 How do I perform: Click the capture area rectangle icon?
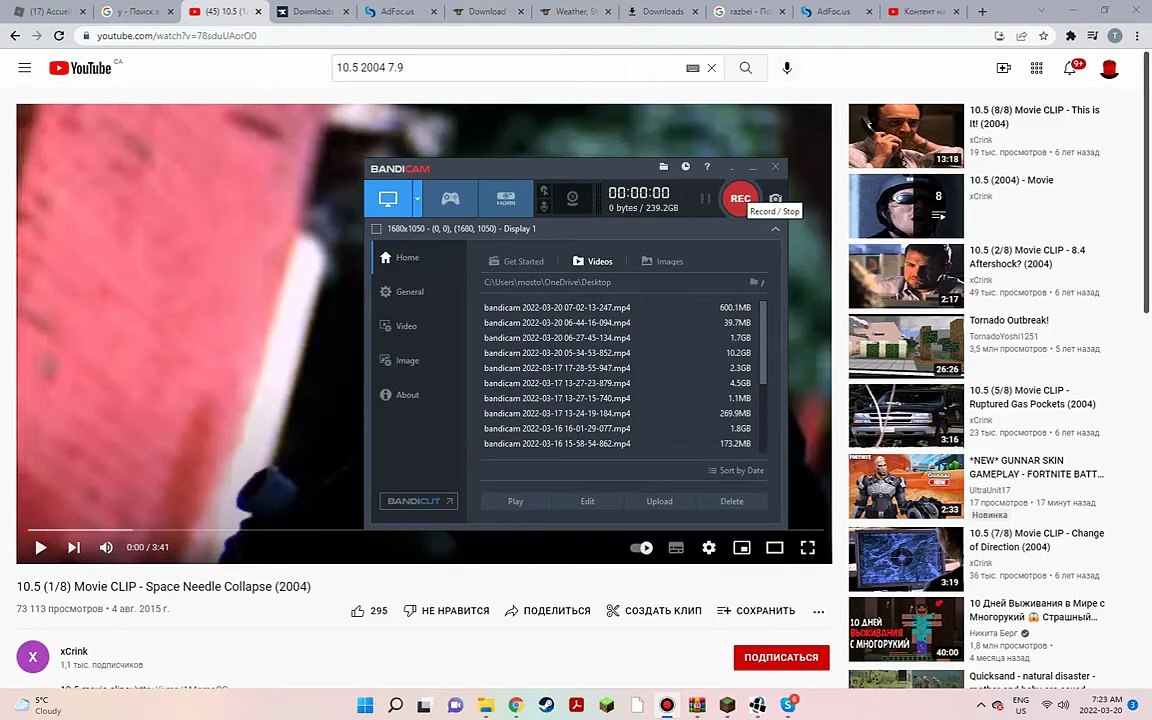point(377,229)
